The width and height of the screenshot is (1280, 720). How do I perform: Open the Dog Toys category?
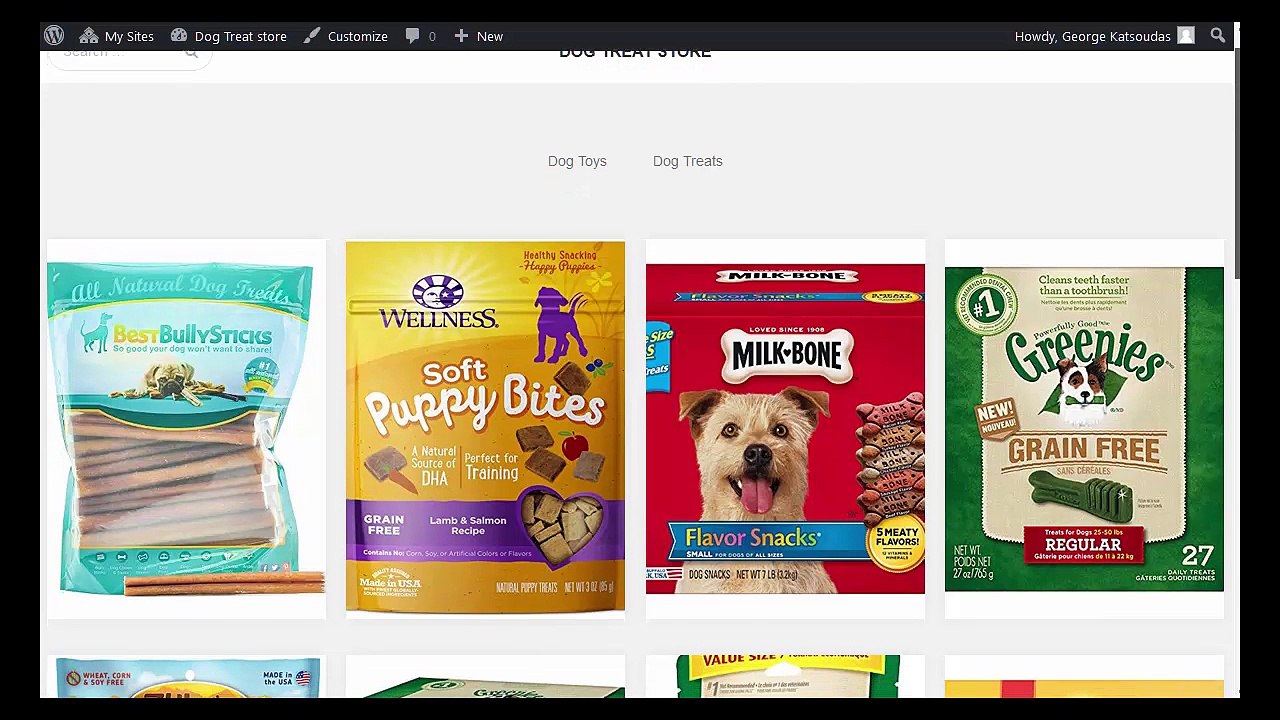577,161
